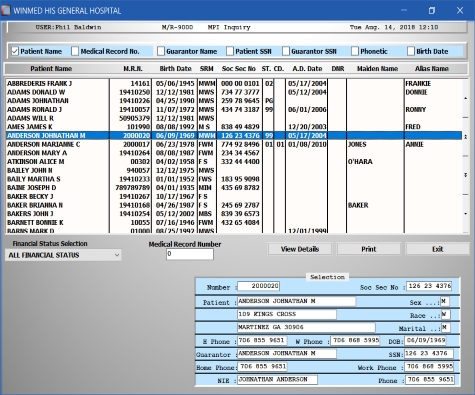The image size is (475, 395).
Task: Click the patient list scroll-up arrow
Action: (x=466, y=98)
